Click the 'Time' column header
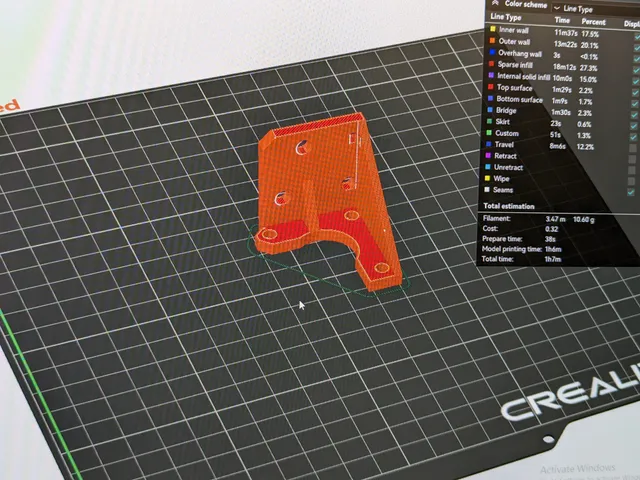640x480 pixels. click(562, 20)
